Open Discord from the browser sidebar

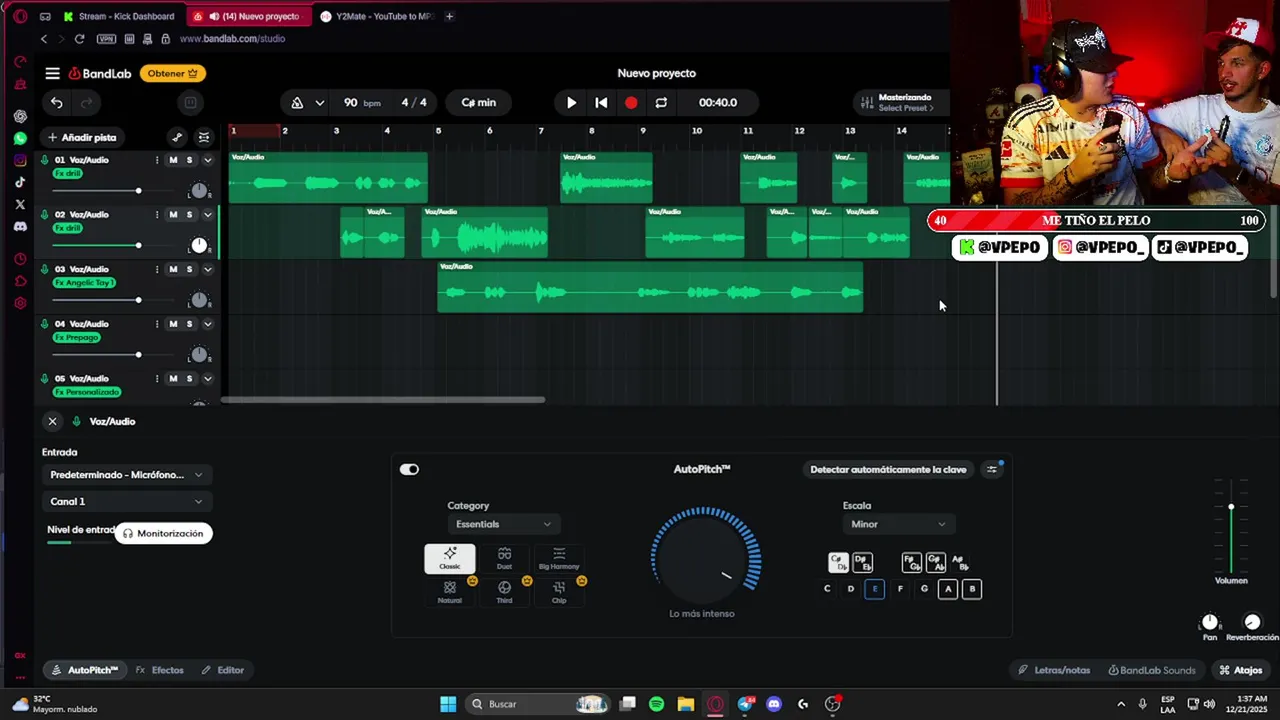(20, 226)
